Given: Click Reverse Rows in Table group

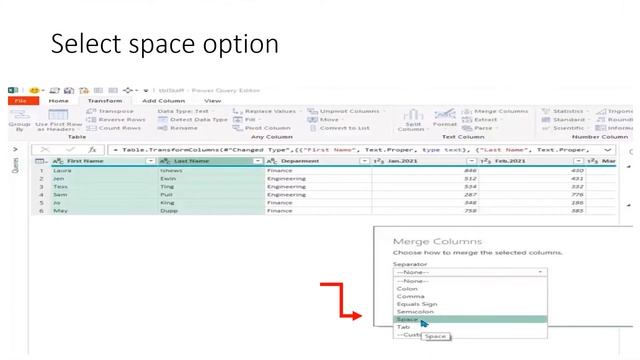Looking at the screenshot, I should click(116, 120).
